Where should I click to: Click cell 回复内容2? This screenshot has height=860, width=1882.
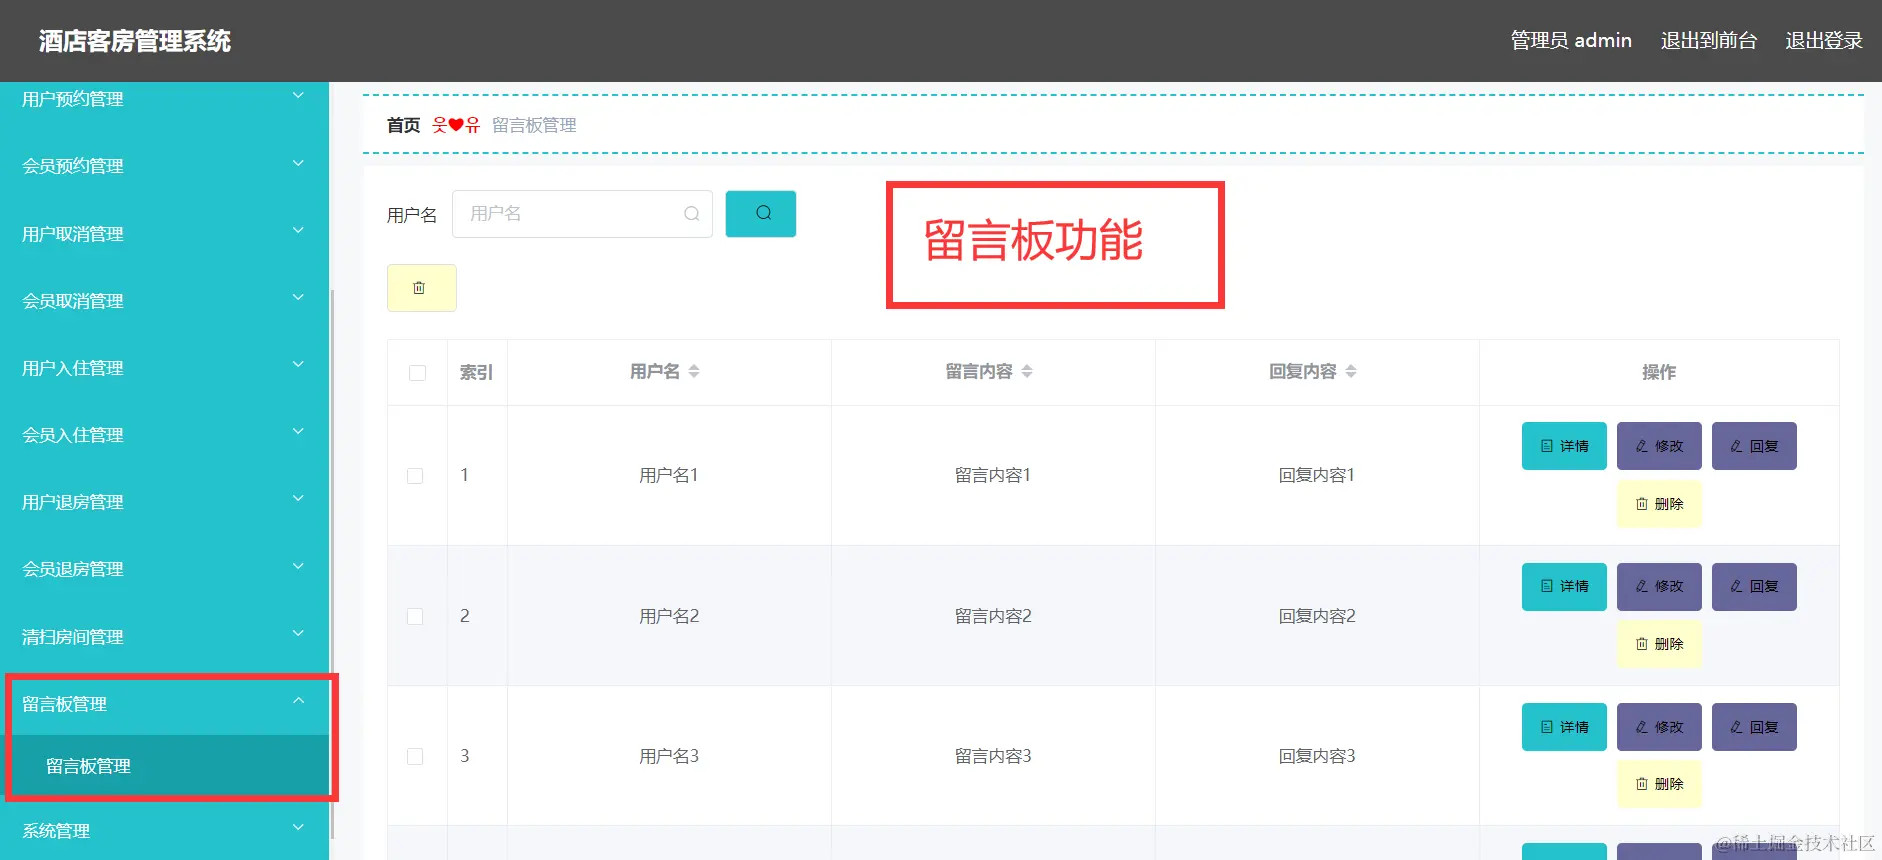pyautogui.click(x=1317, y=616)
